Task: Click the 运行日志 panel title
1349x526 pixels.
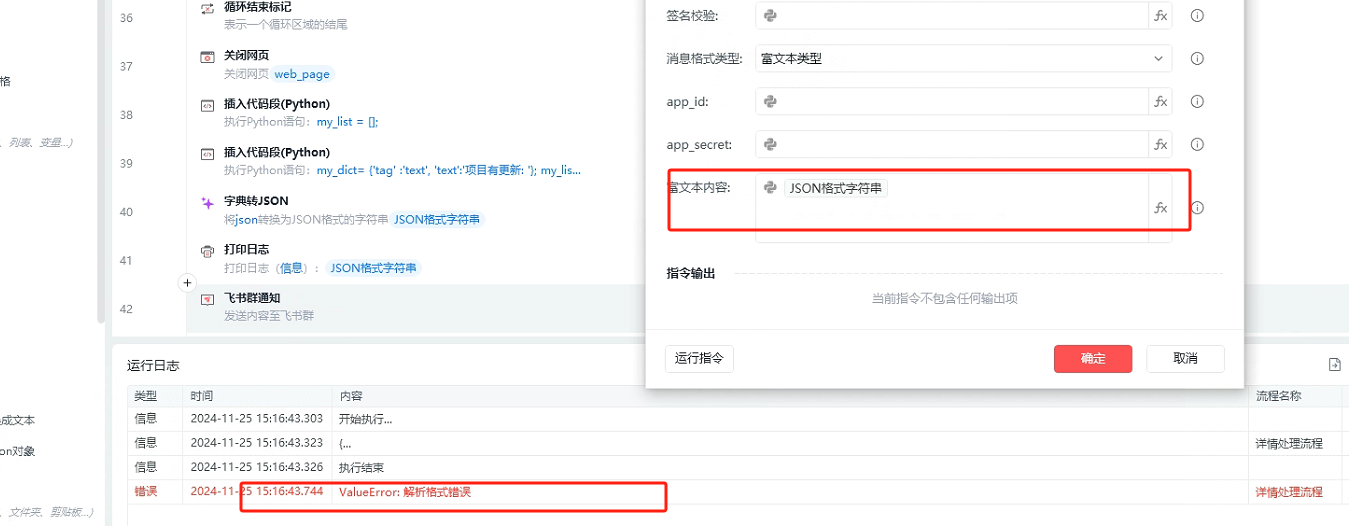Action: click(153, 366)
